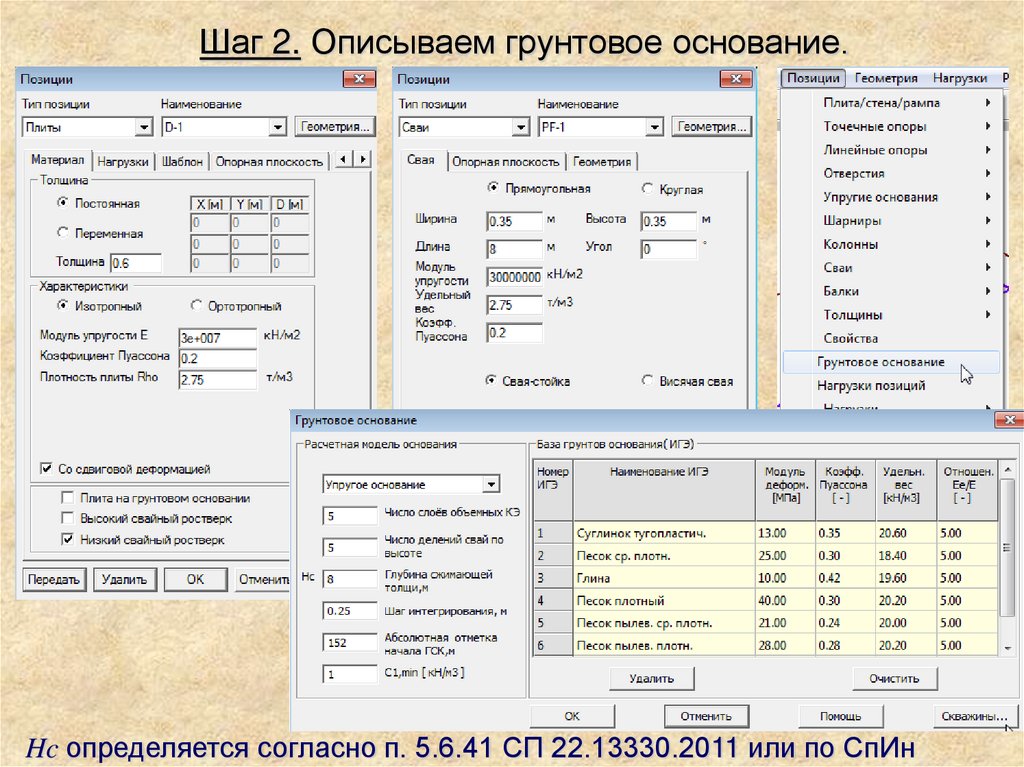Open Позиции menu in menu bar

813,78
